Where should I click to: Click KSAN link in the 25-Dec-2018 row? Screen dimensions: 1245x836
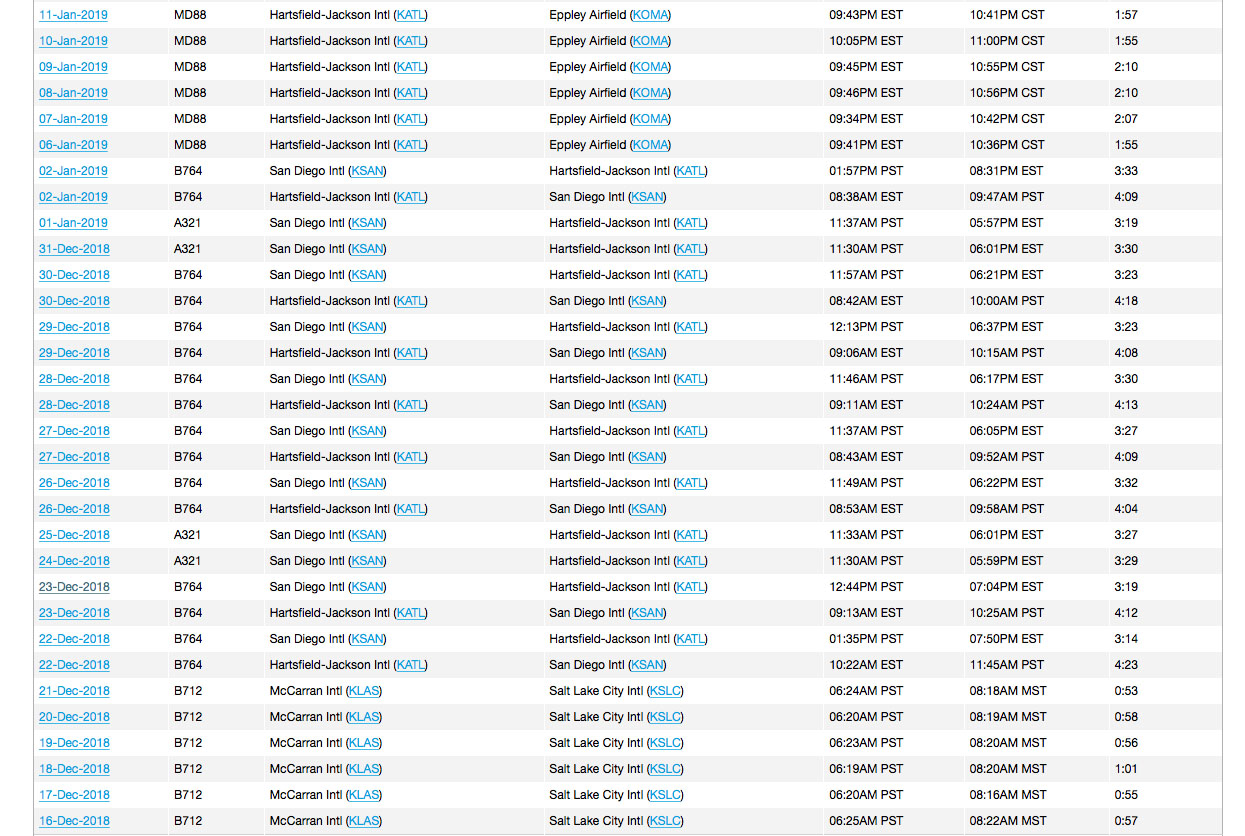[367, 535]
